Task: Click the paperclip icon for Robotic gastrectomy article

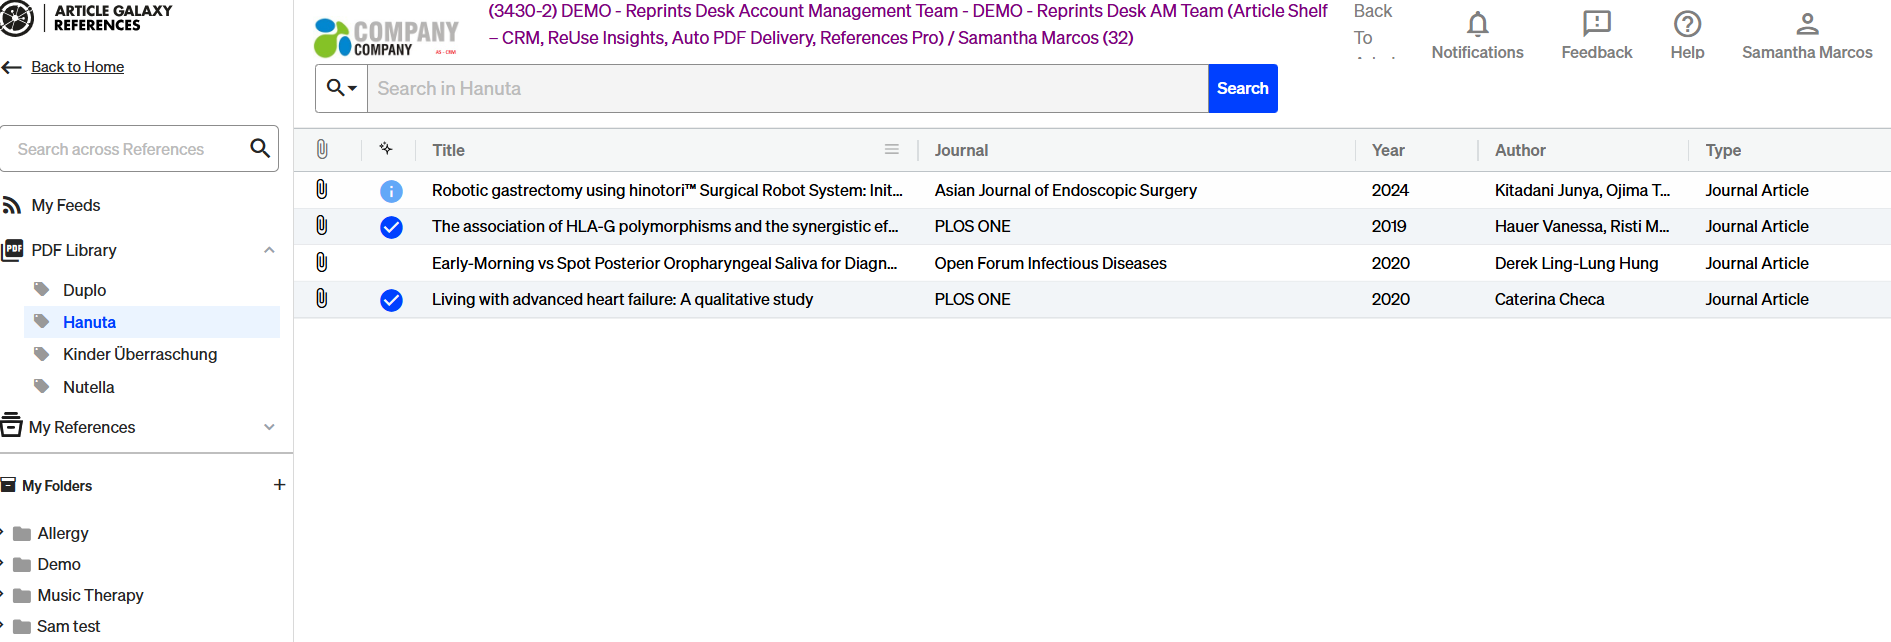Action: point(322,190)
